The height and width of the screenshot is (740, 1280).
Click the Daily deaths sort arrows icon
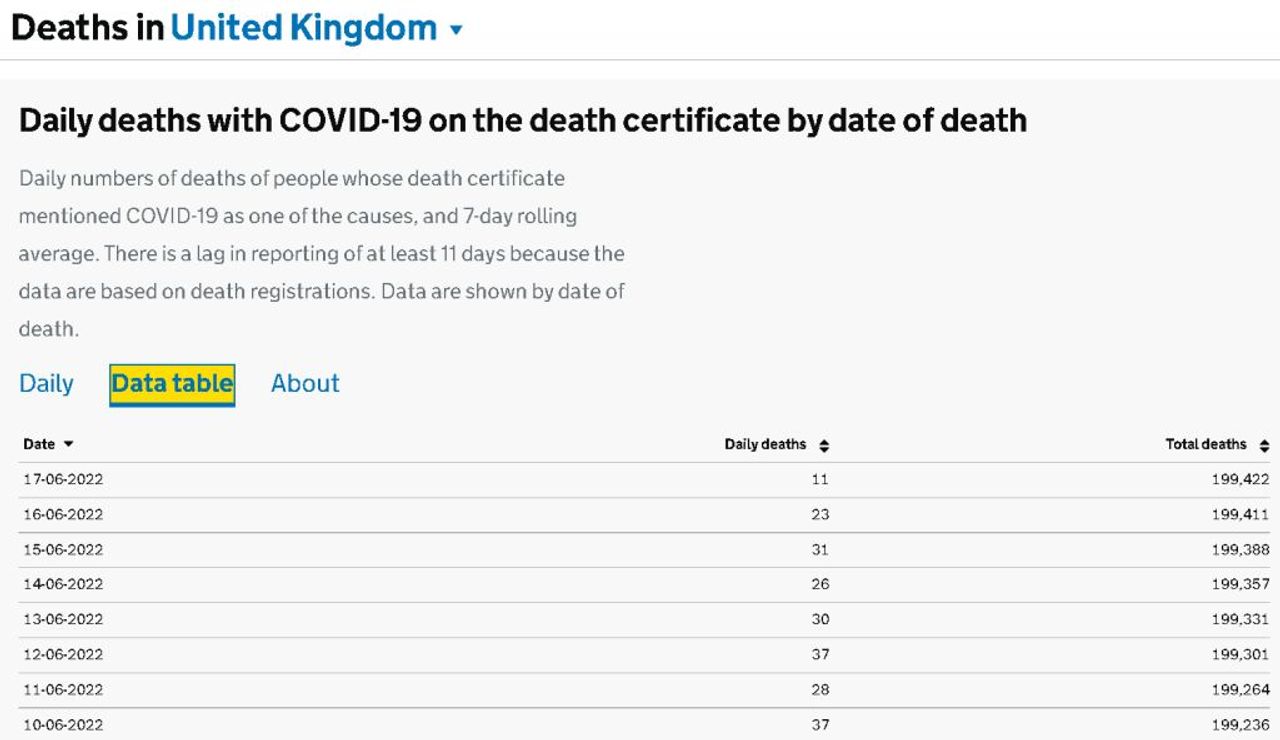click(x=824, y=446)
